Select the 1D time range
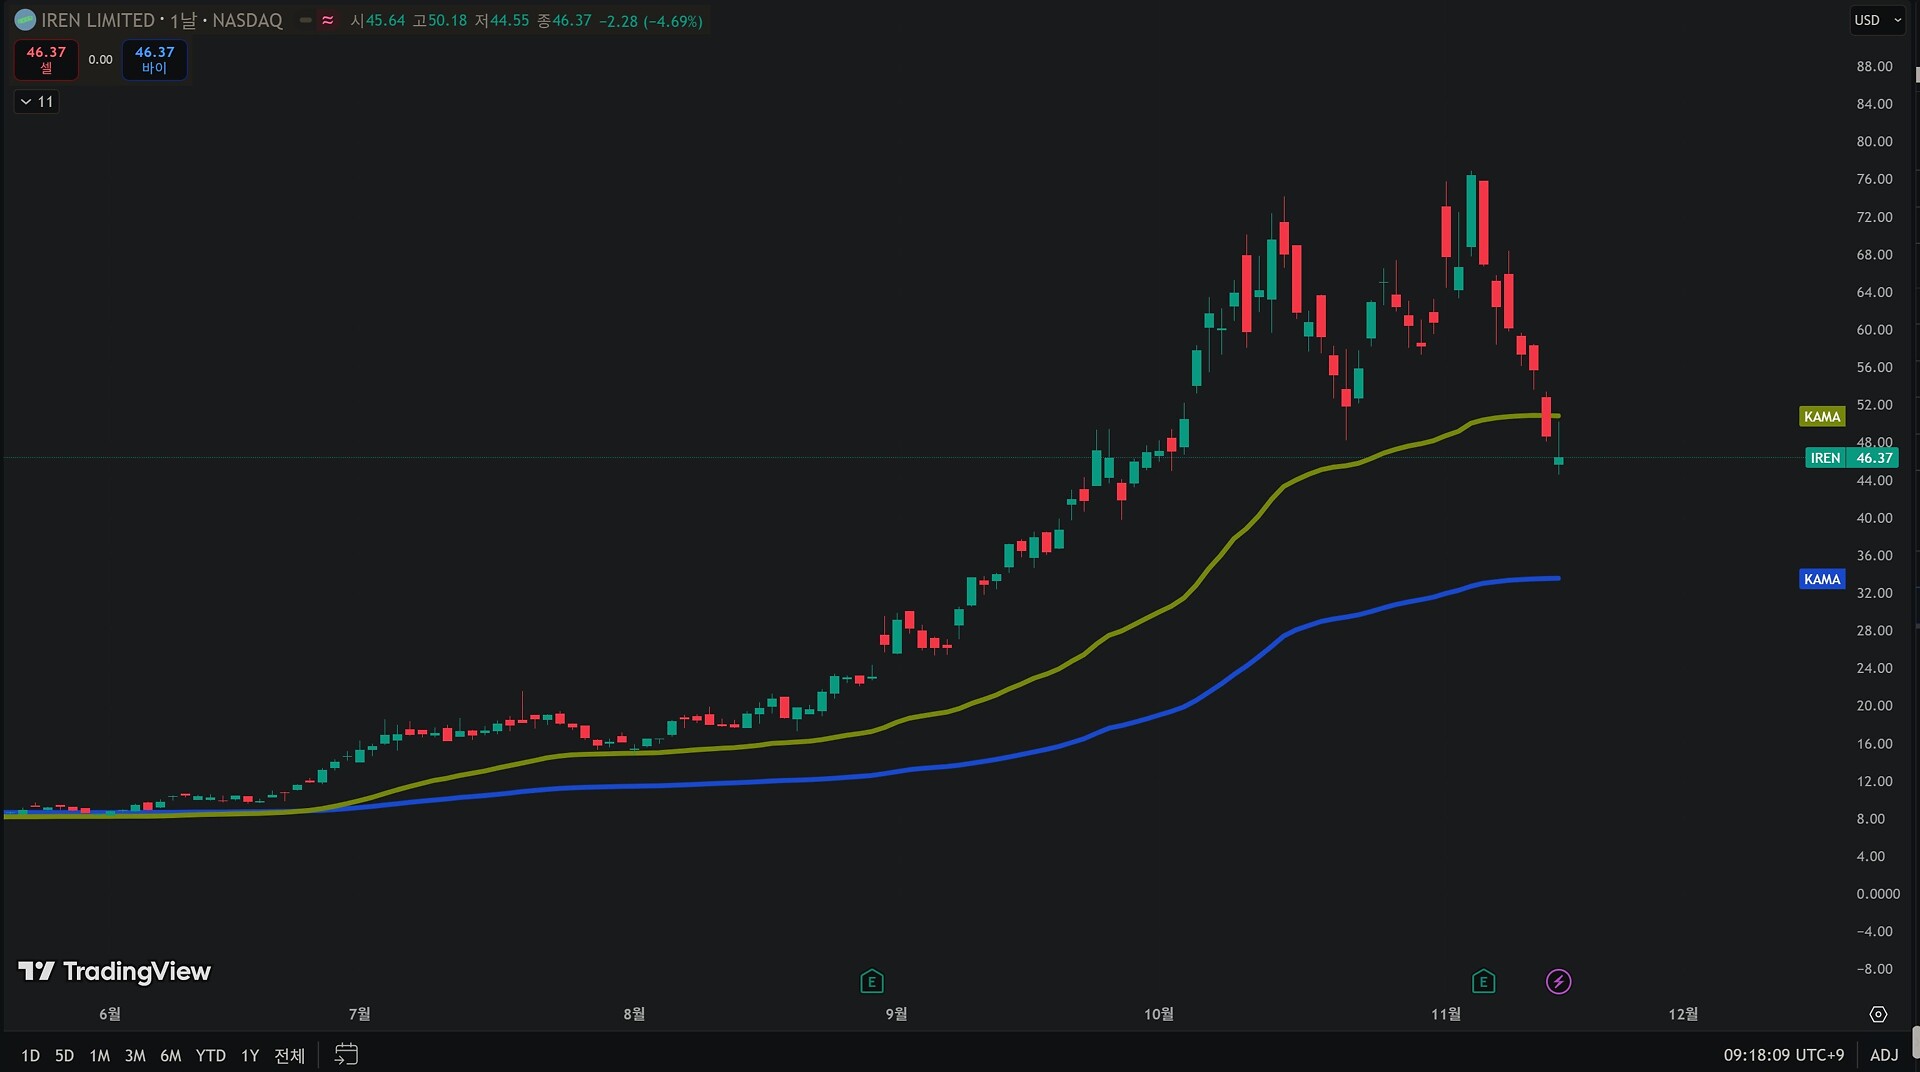This screenshot has height=1072, width=1920. pos(31,1055)
